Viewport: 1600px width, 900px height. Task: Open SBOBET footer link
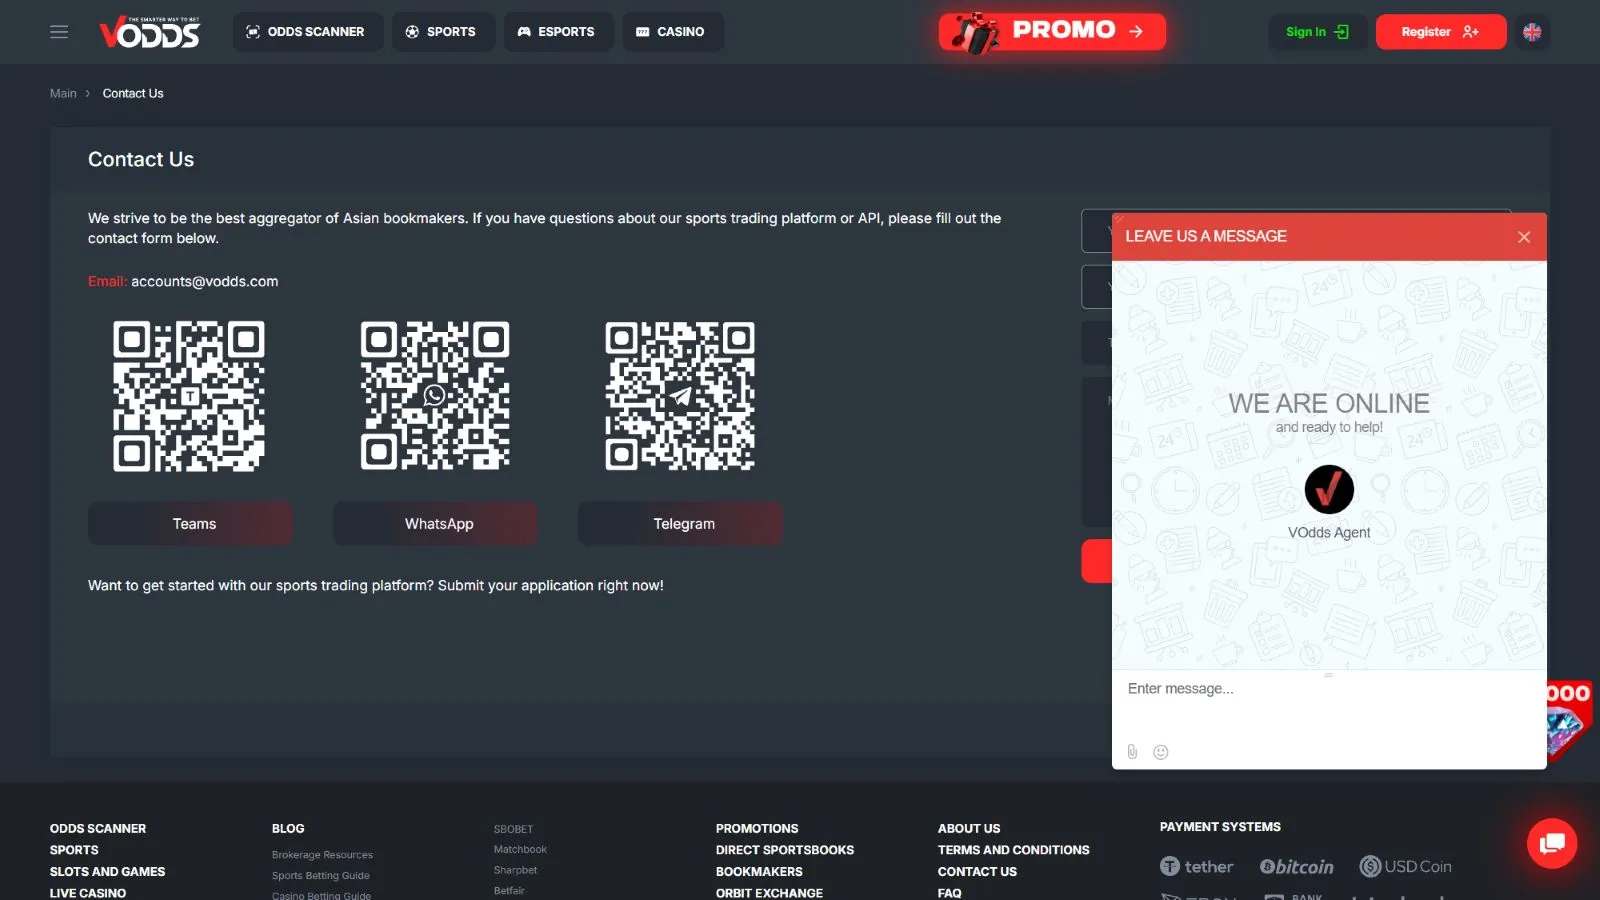(x=514, y=829)
